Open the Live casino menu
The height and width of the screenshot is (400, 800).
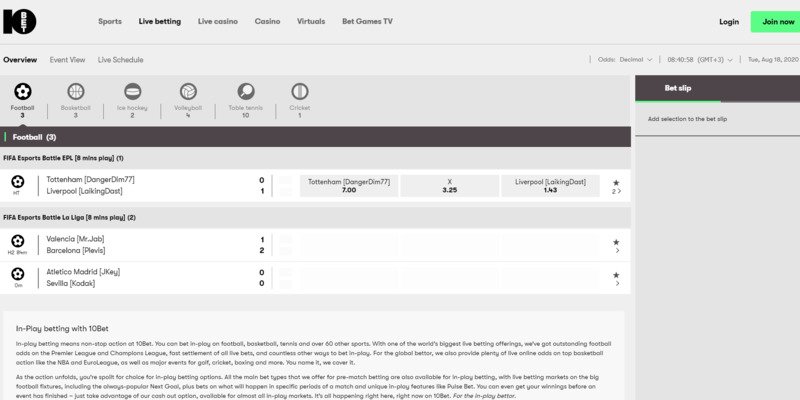(218, 21)
